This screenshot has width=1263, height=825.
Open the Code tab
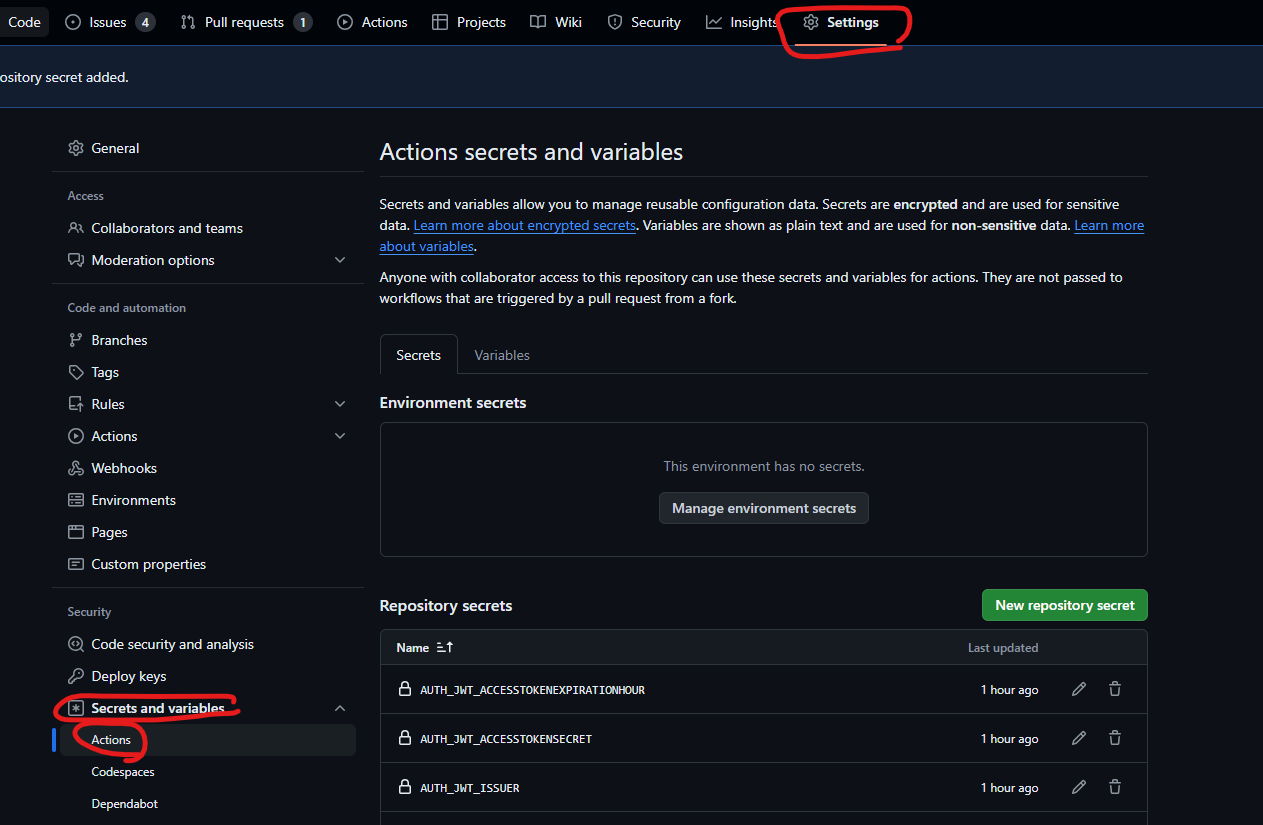coord(23,22)
